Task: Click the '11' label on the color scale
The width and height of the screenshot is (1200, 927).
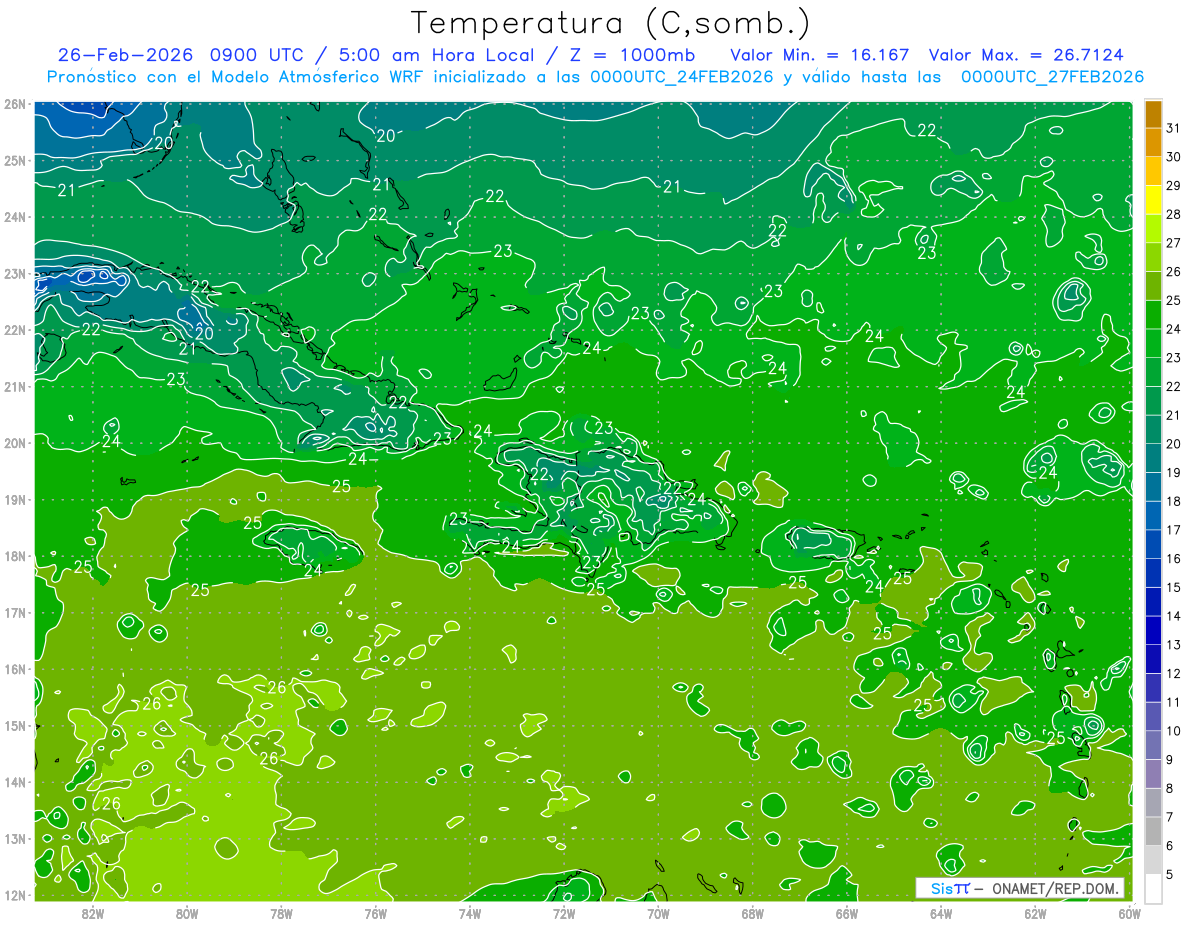Action: pos(1174,703)
